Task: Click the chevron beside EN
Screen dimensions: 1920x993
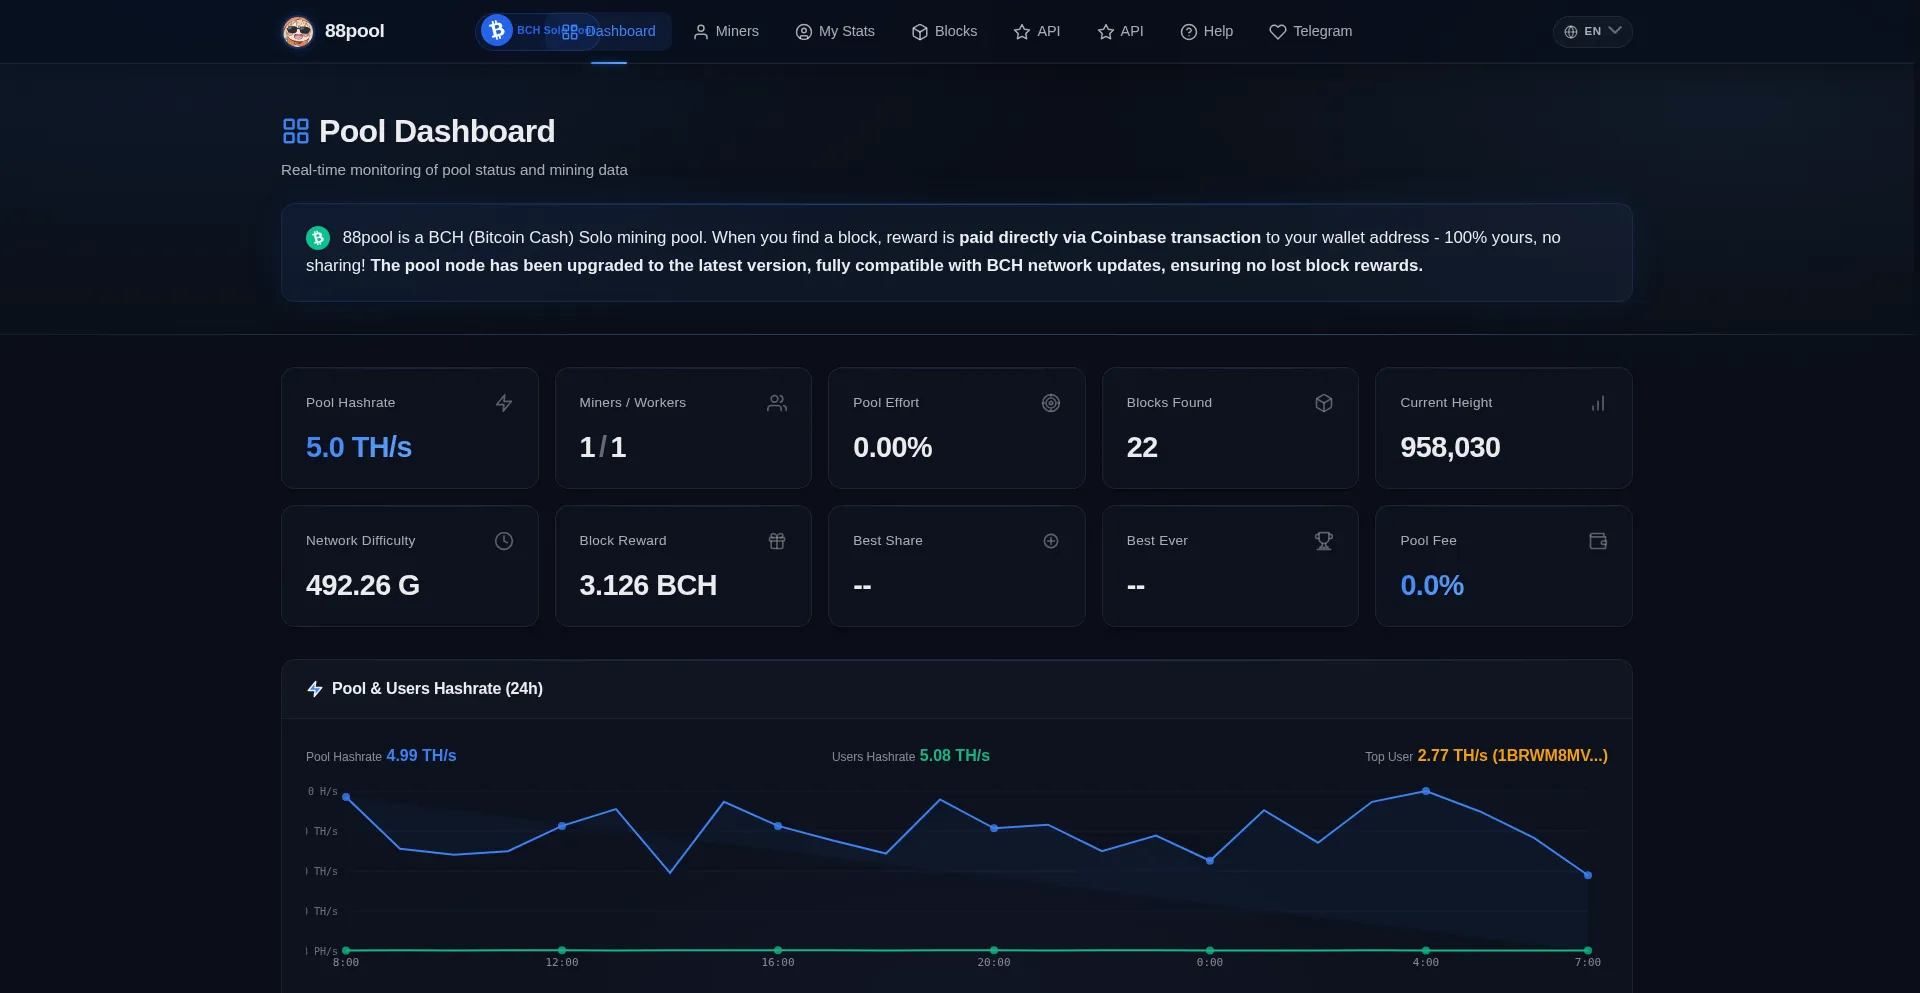Action: click(1615, 31)
